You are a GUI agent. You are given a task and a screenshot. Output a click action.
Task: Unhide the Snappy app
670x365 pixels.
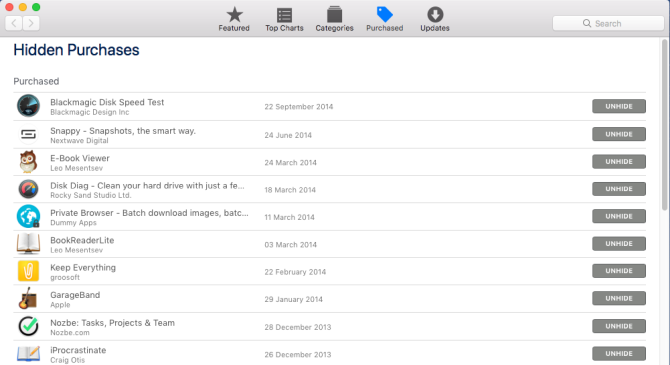click(x=619, y=134)
